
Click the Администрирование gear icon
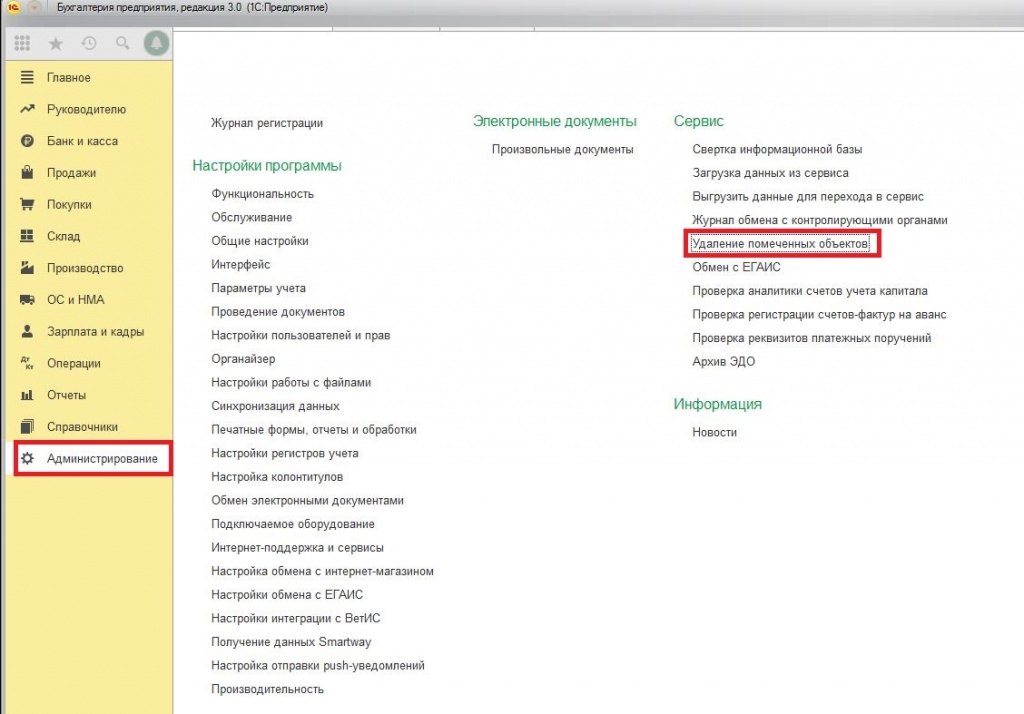click(x=27, y=459)
